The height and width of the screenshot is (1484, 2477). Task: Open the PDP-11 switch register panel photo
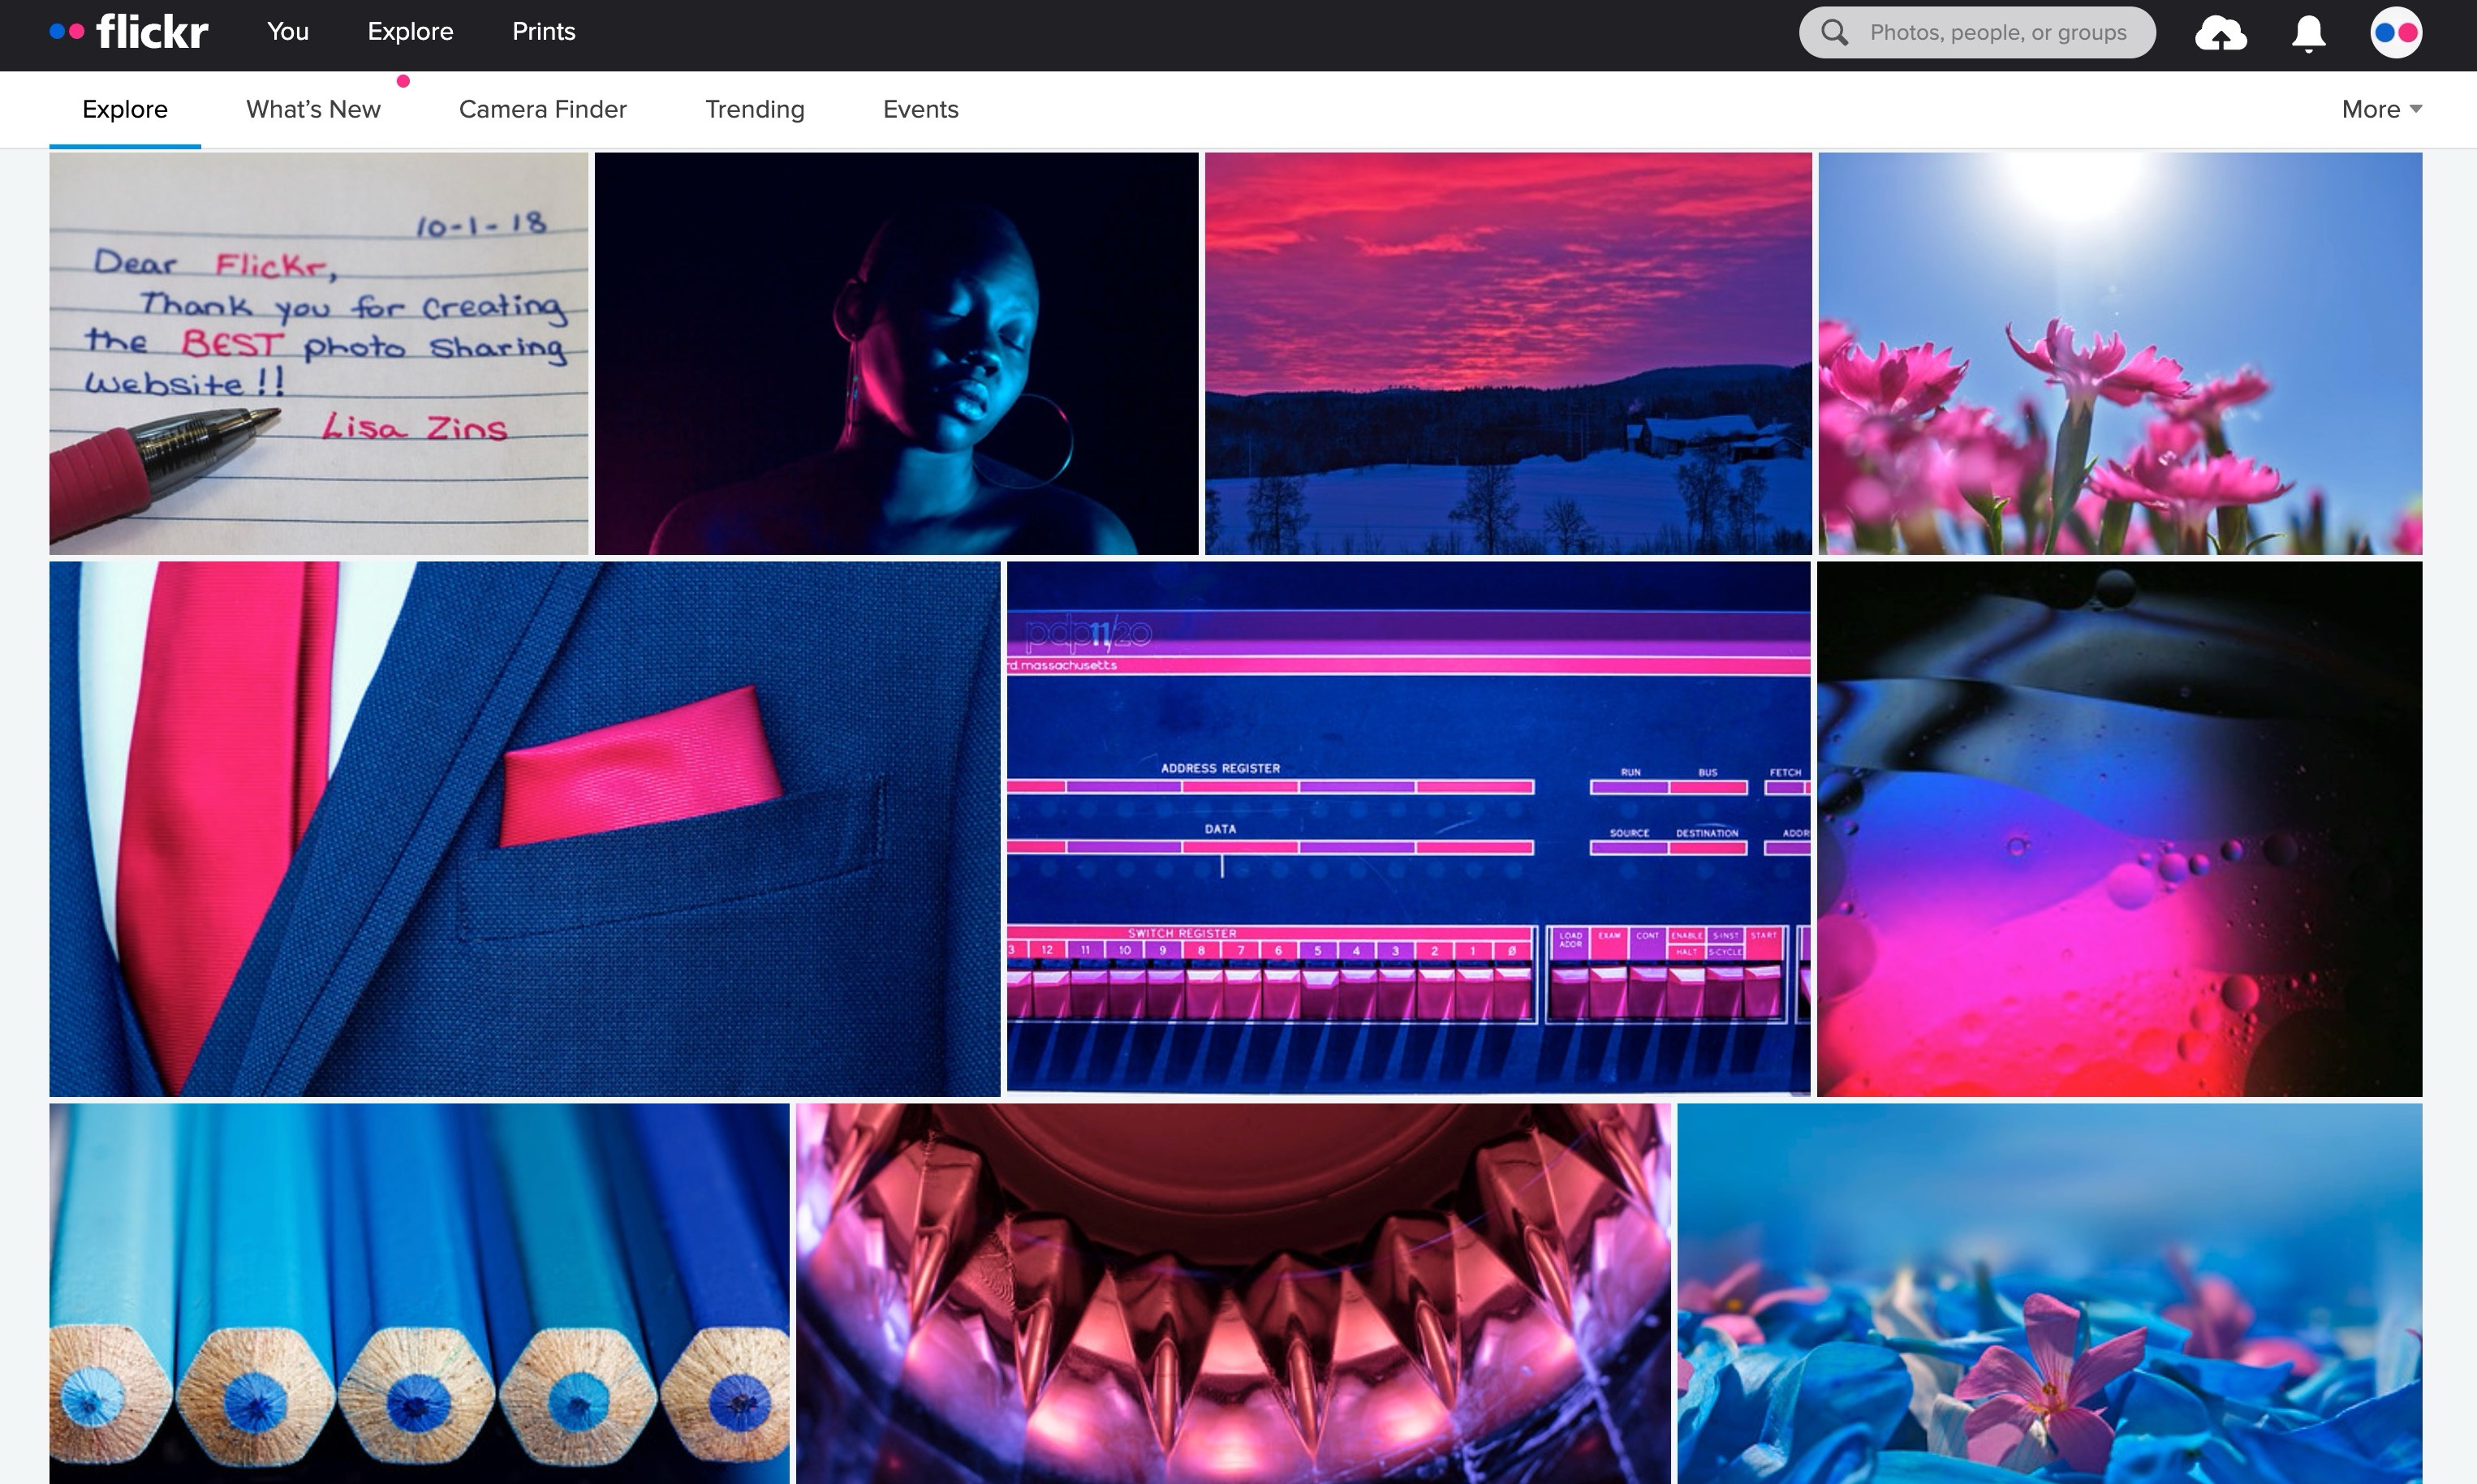1407,828
